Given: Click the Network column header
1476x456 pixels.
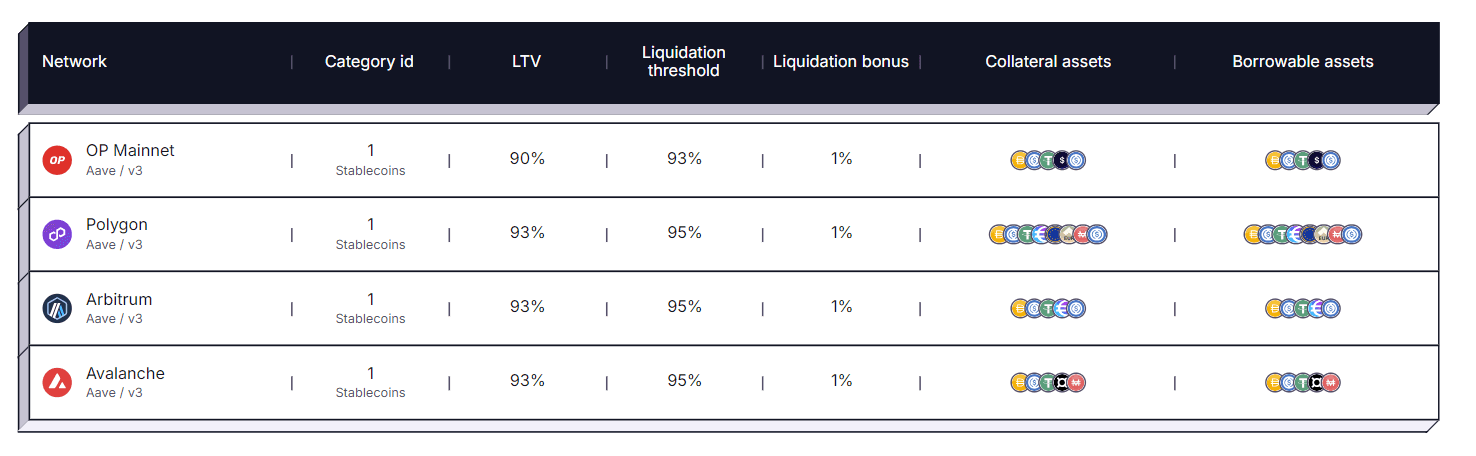Looking at the screenshot, I should tap(74, 62).
